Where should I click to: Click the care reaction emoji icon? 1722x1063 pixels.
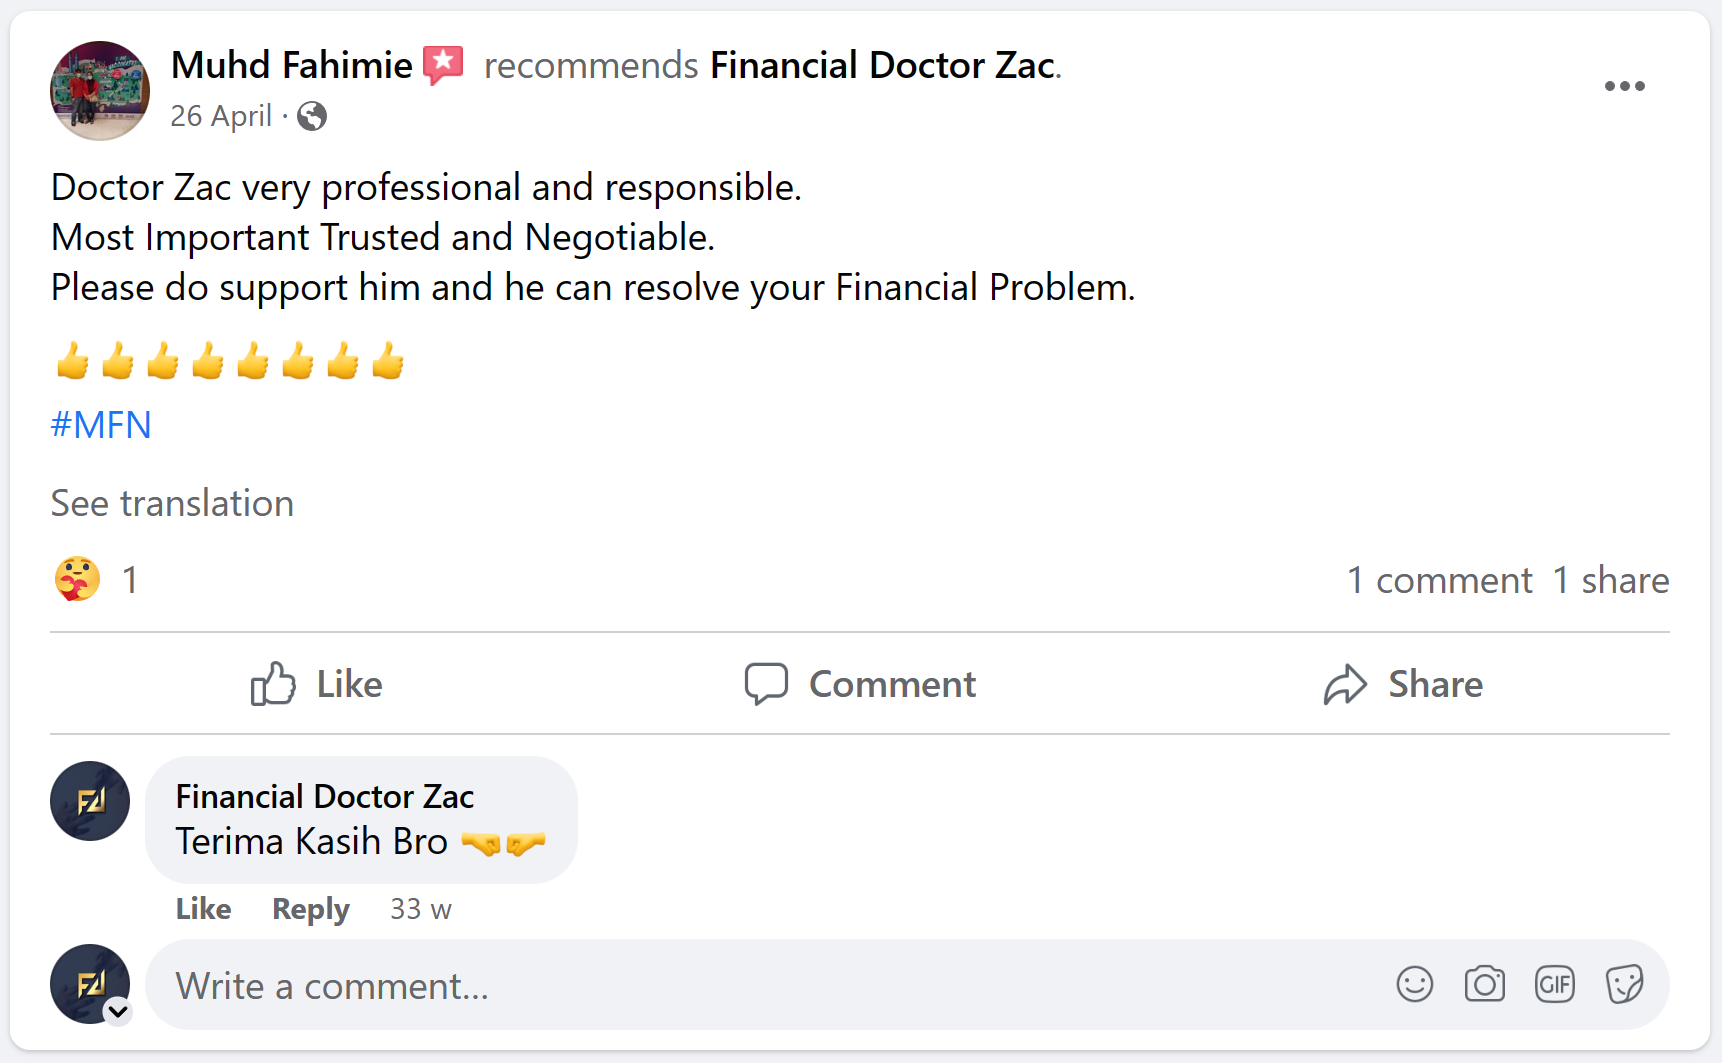tap(77, 579)
